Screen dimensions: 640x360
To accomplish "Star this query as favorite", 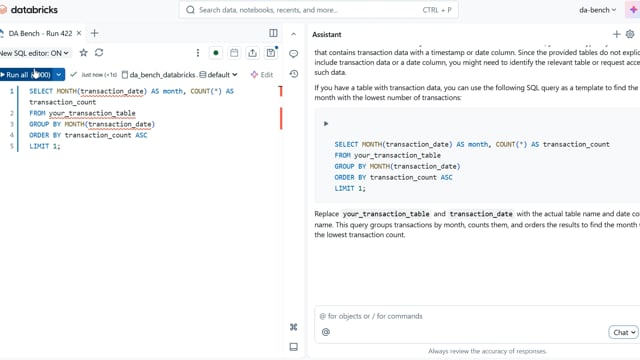I will [x=83, y=53].
